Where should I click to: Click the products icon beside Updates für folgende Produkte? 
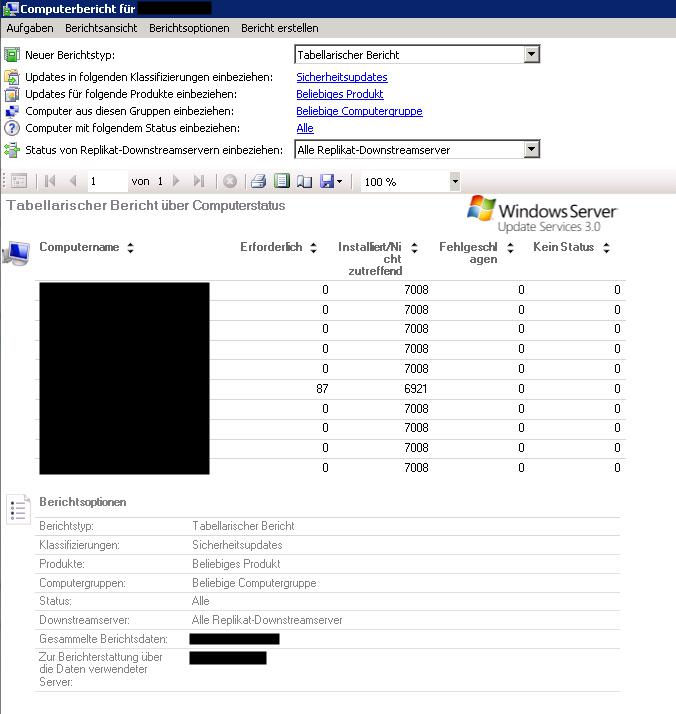(12, 94)
